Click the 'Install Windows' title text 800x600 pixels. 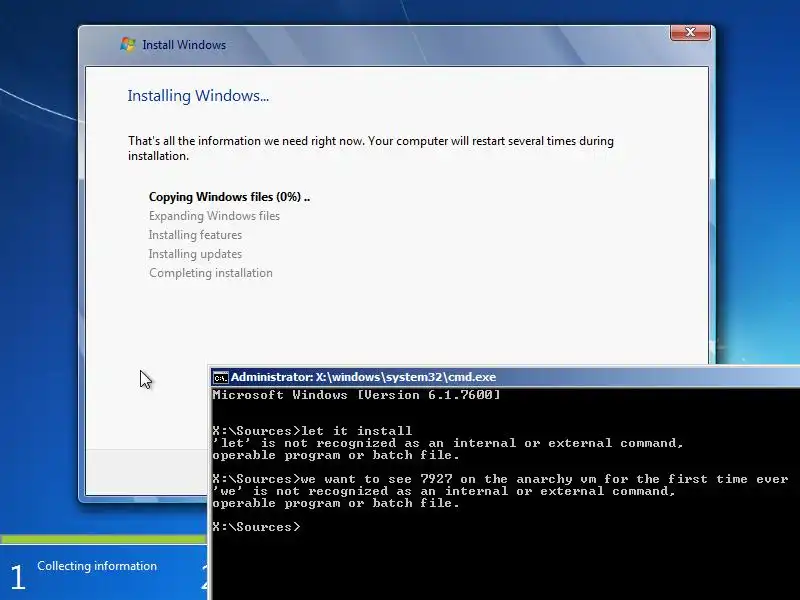[184, 45]
